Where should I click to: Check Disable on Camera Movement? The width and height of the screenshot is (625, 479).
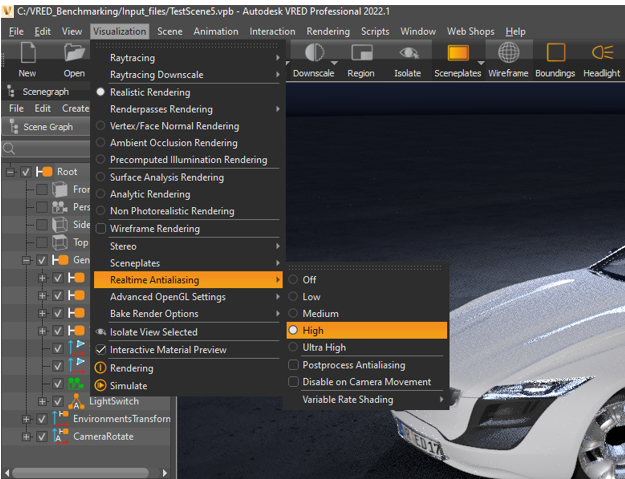(x=294, y=382)
